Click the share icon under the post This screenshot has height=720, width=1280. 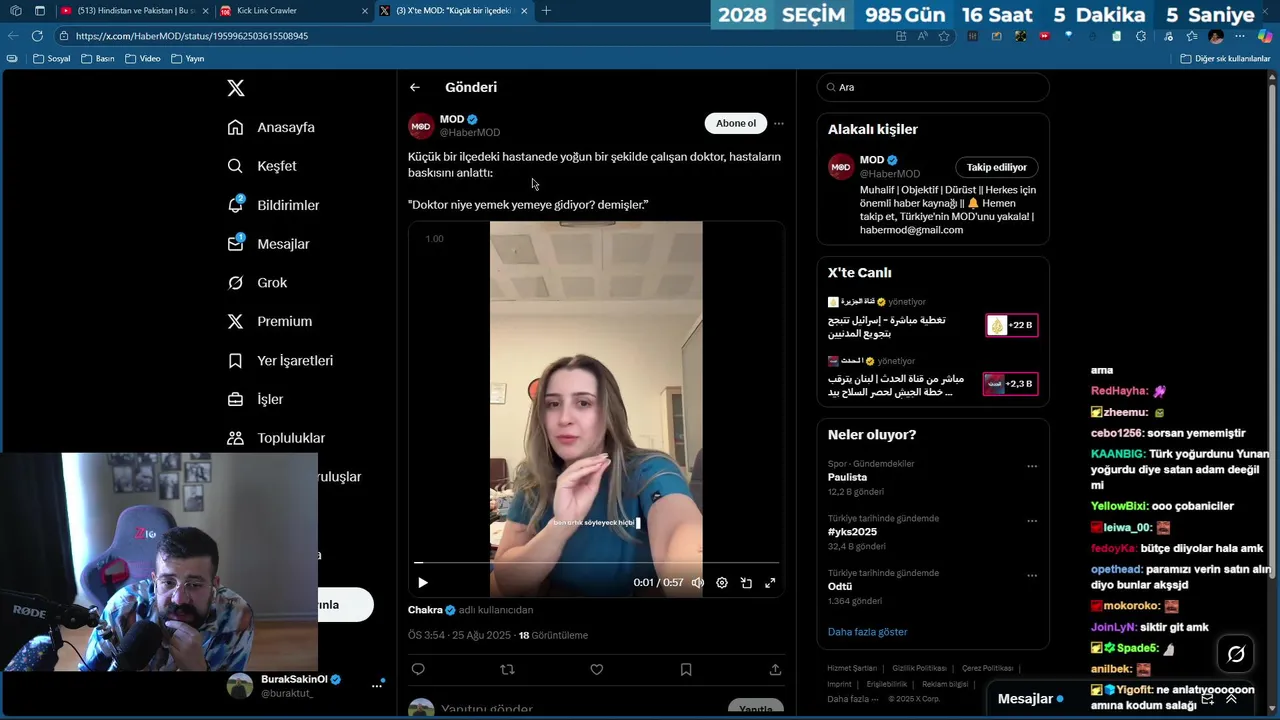tap(775, 669)
